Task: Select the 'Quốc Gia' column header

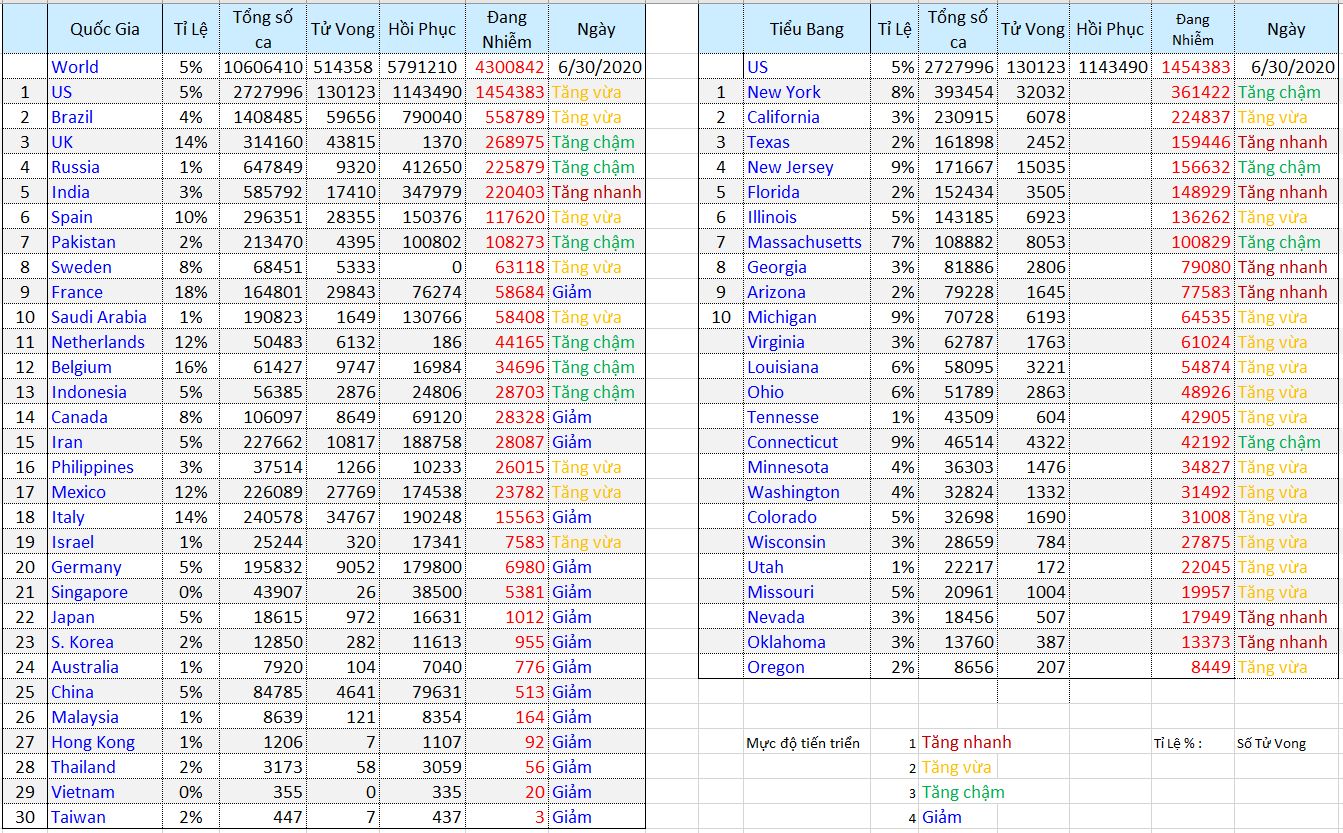Action: (x=104, y=29)
